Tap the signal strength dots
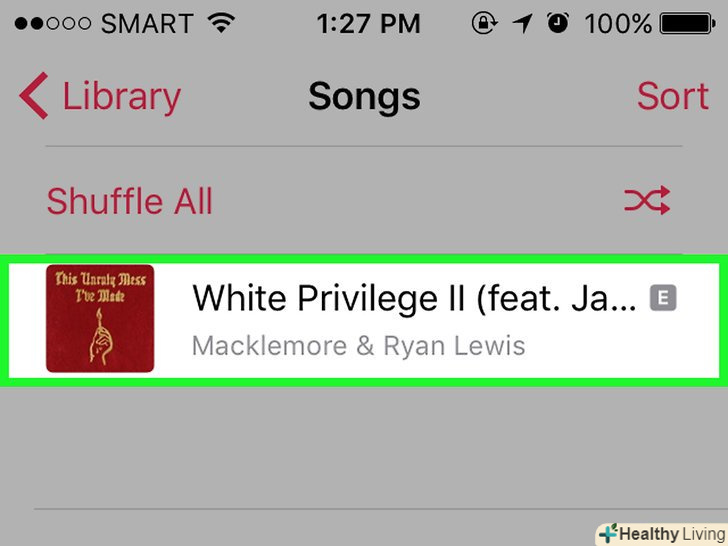The width and height of the screenshot is (728, 546). (52, 23)
